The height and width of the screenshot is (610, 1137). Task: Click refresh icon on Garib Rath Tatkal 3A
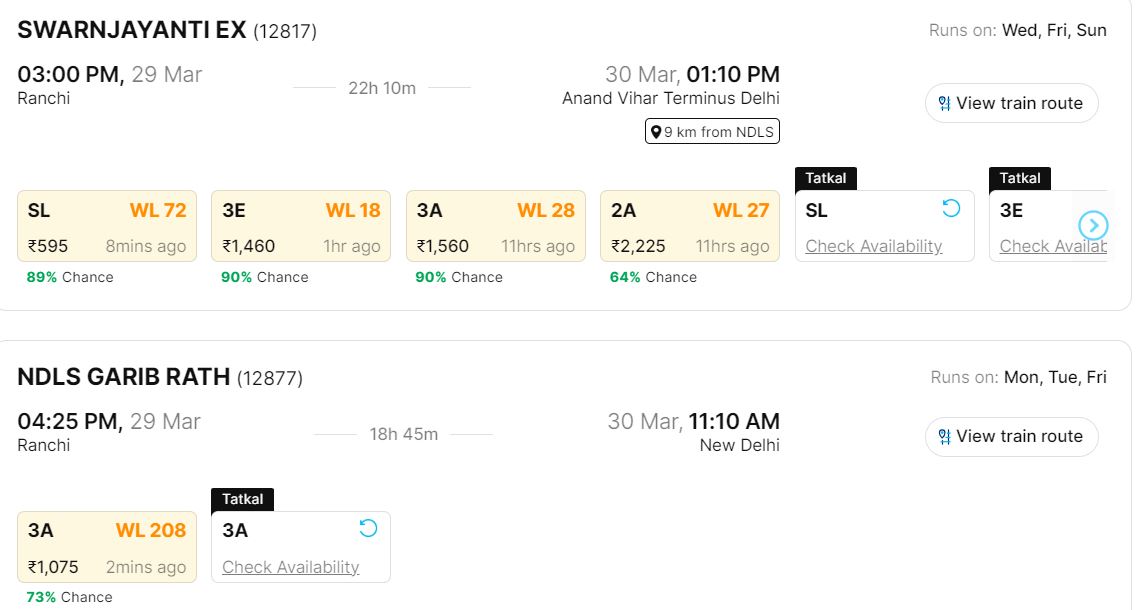coord(368,528)
